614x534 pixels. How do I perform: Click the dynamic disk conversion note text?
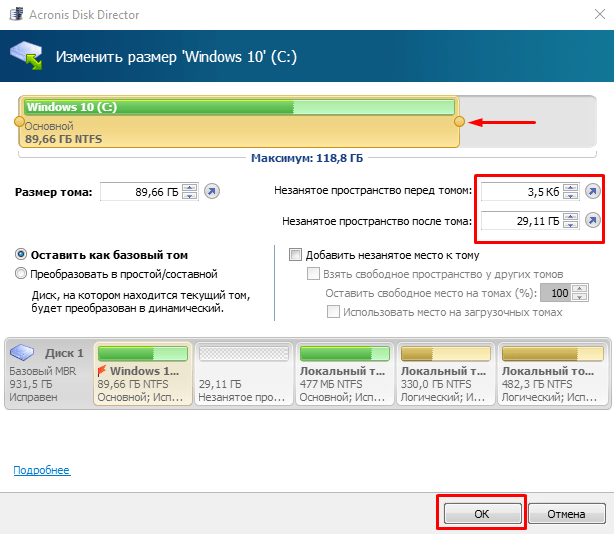[141, 301]
